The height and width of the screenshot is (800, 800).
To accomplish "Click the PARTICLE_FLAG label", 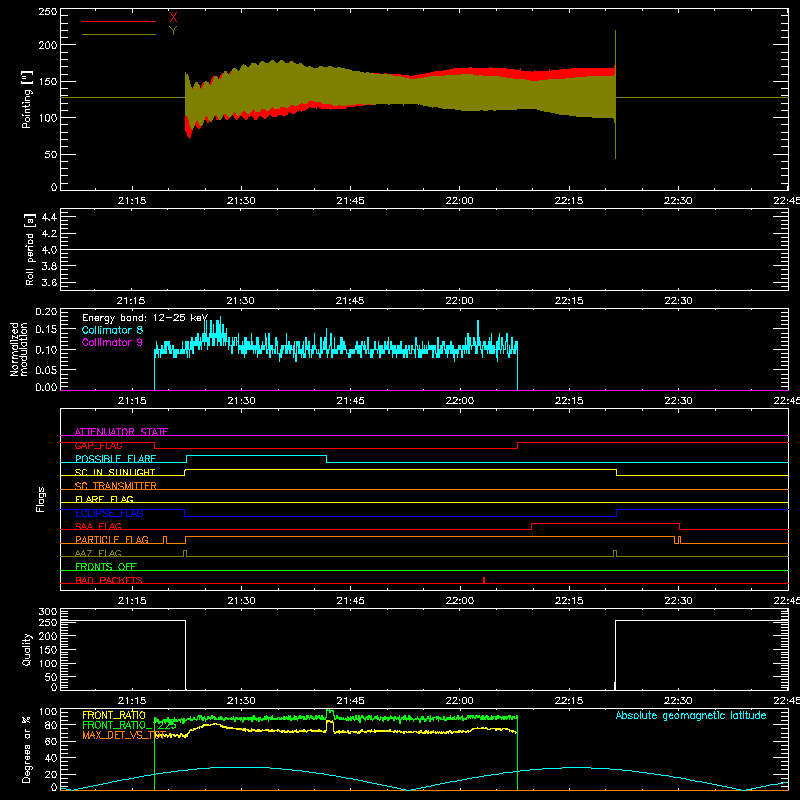I will 112,539.
